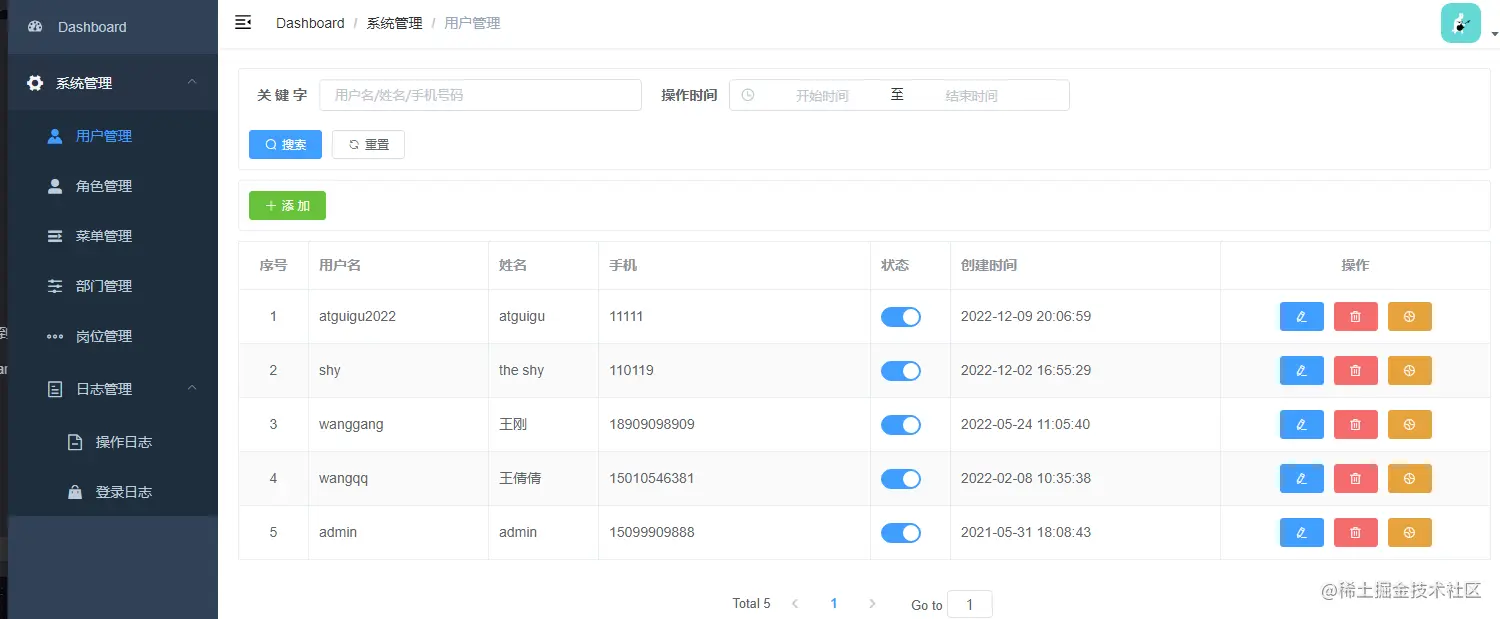The image size is (1500, 619).
Task: Delete user wanggang with trash icon
Action: (x=1355, y=424)
